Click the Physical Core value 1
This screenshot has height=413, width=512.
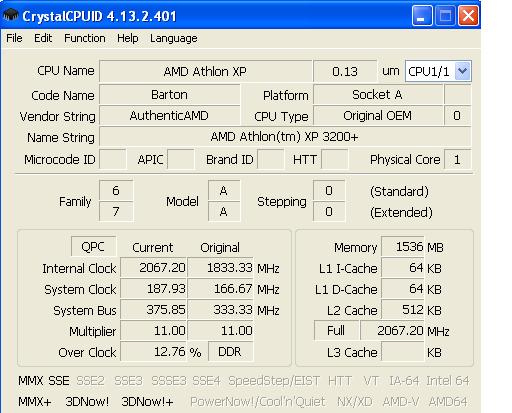coord(457,159)
